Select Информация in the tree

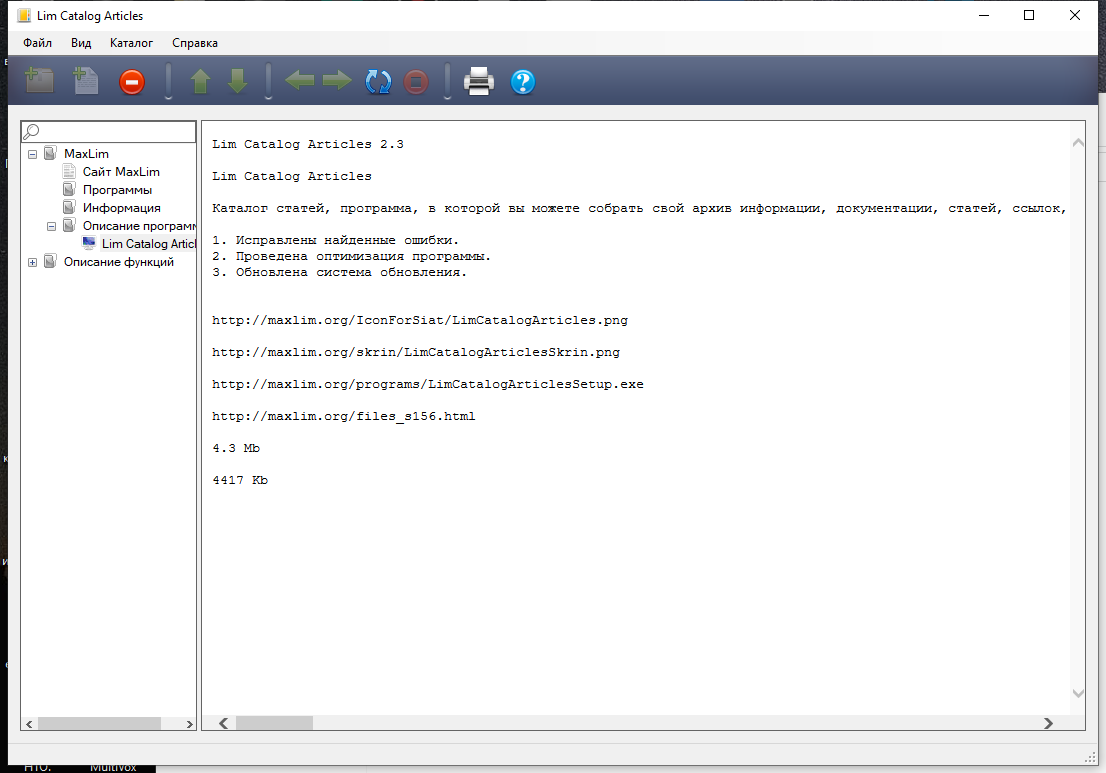pyautogui.click(x=121, y=208)
